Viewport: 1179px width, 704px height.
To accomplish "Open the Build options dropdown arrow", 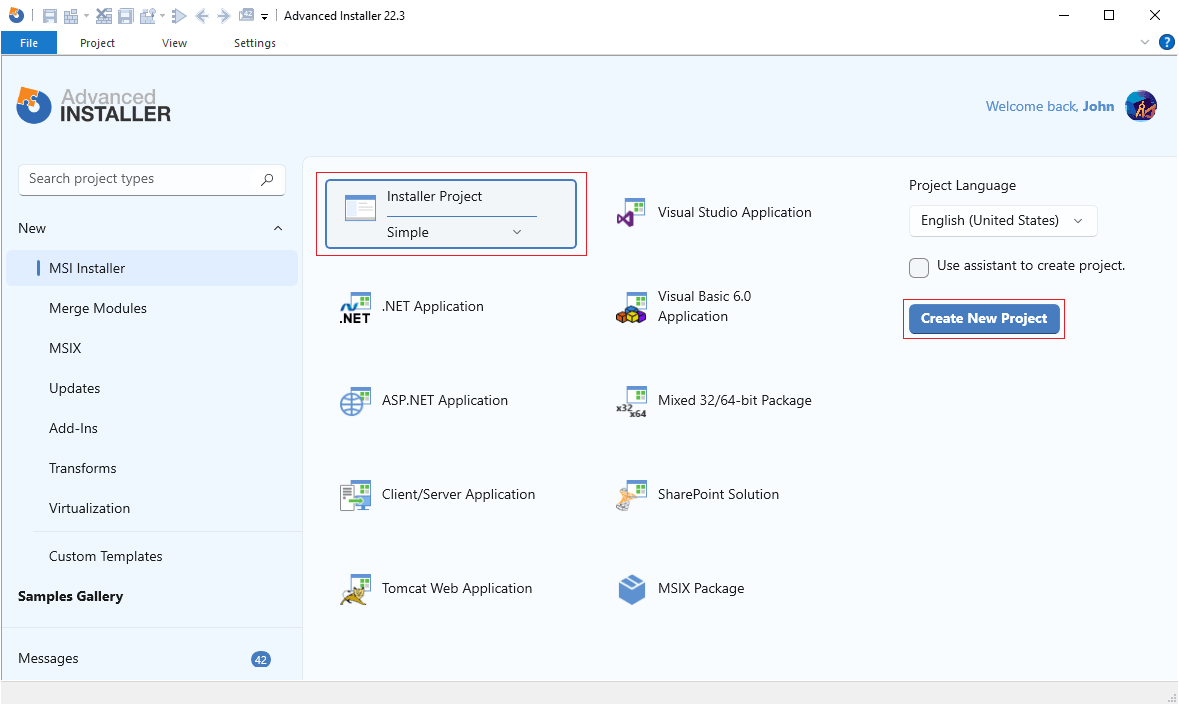I will tap(86, 15).
